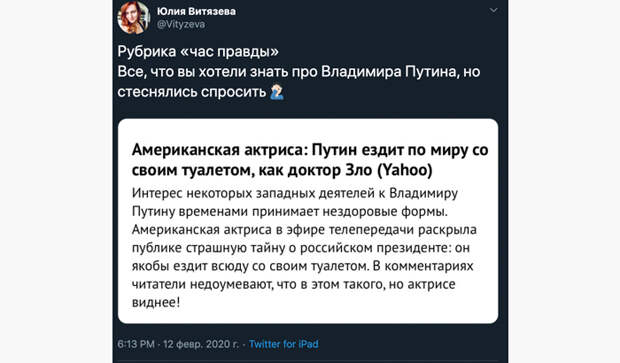Viewport: 620px width, 363px height.
Task: Click the facepalm emoji in the tweet
Action: [x=277, y=92]
